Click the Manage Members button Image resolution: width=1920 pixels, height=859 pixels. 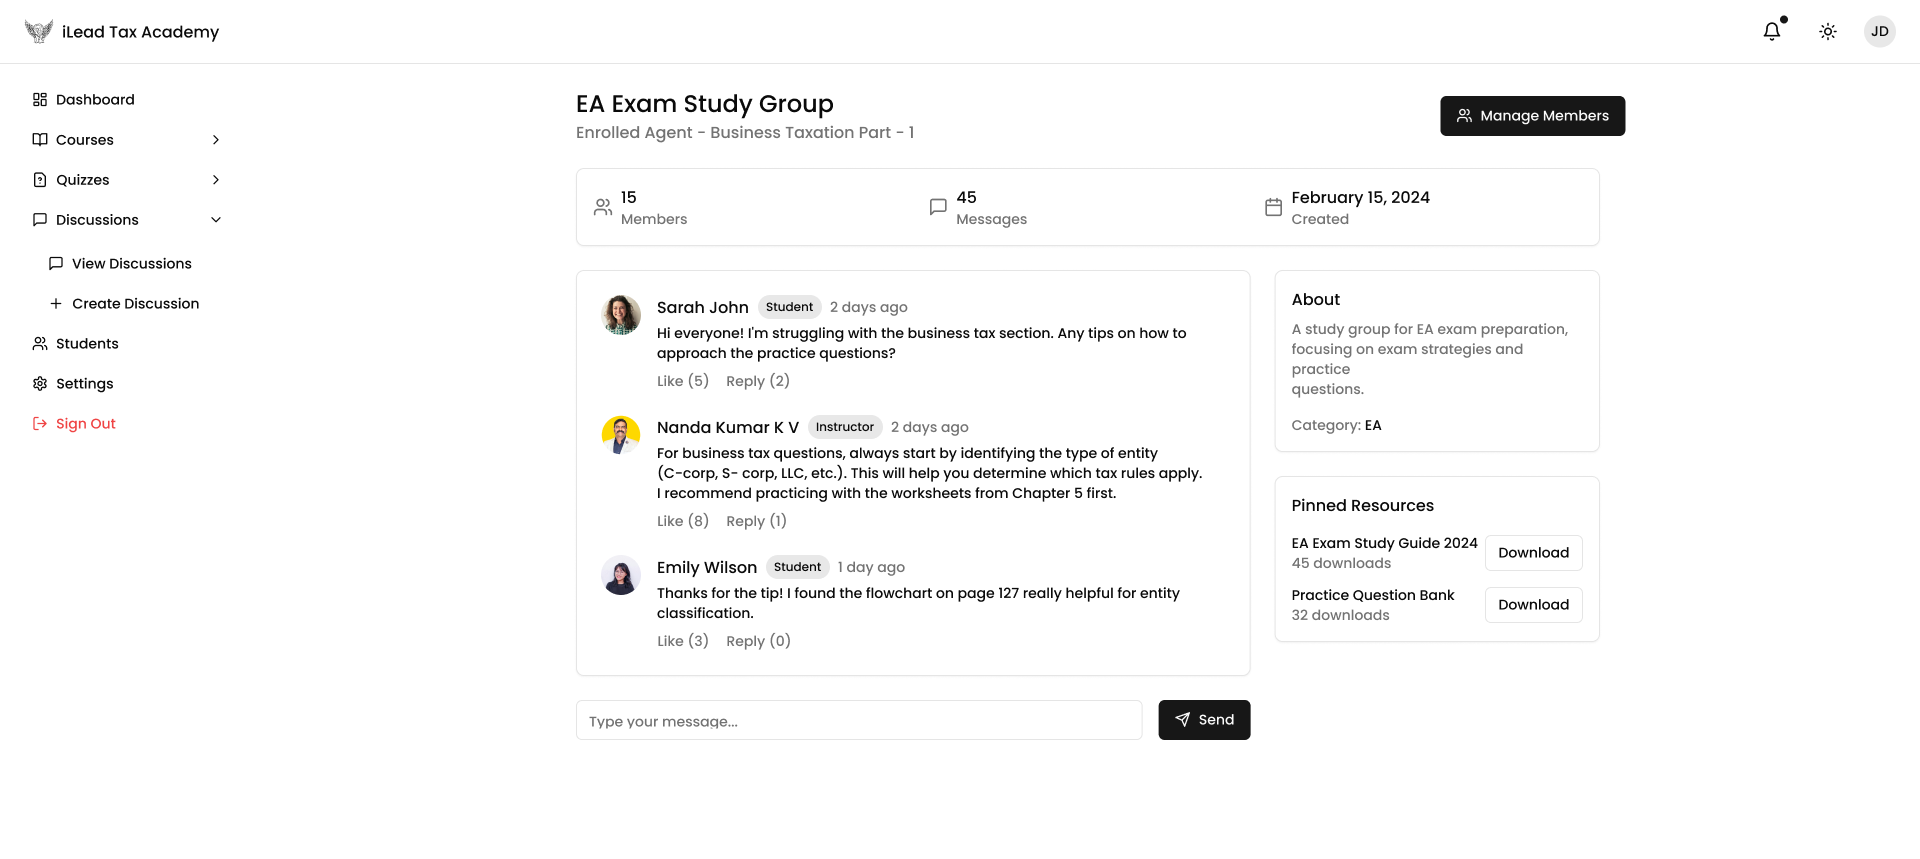point(1532,116)
